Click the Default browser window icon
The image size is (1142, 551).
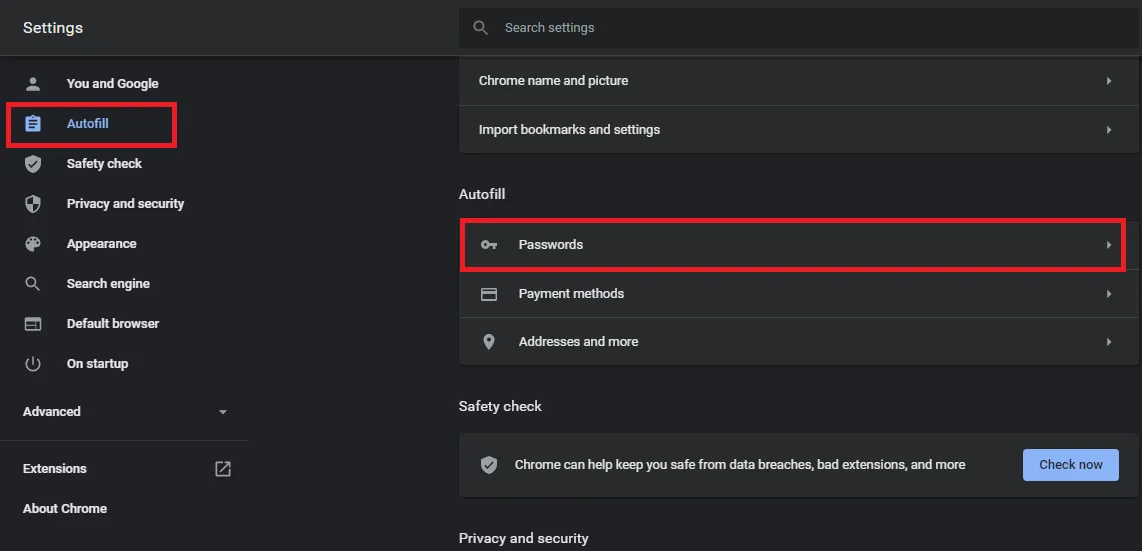coord(33,324)
